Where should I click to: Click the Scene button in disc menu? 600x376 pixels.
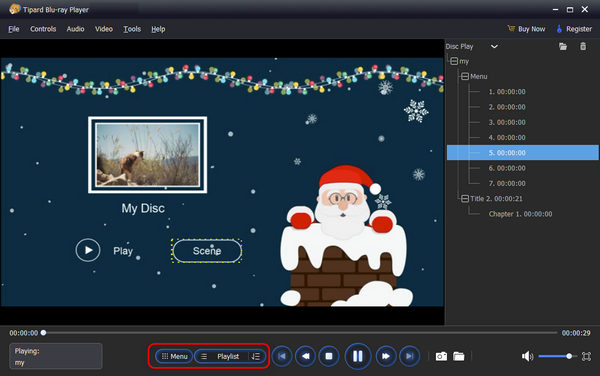point(207,251)
